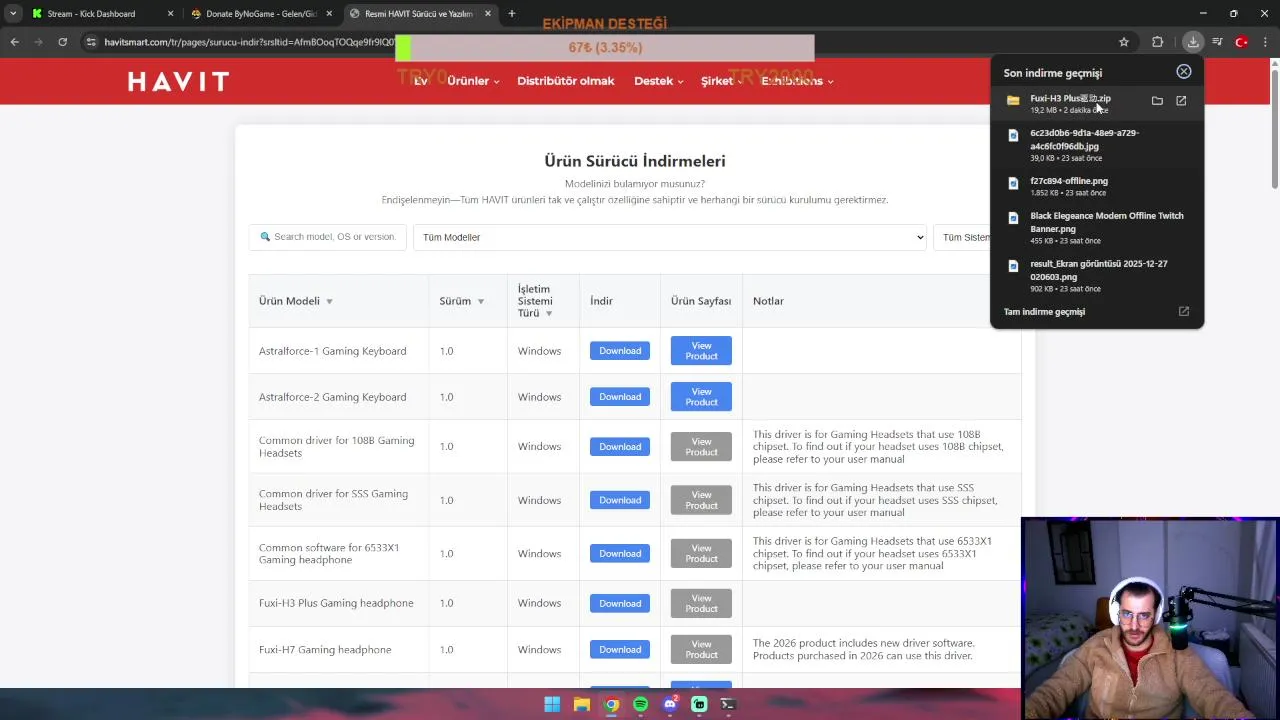Sort by Ürün Modeli column arrow
This screenshot has width=1280, height=720.
coord(329,301)
